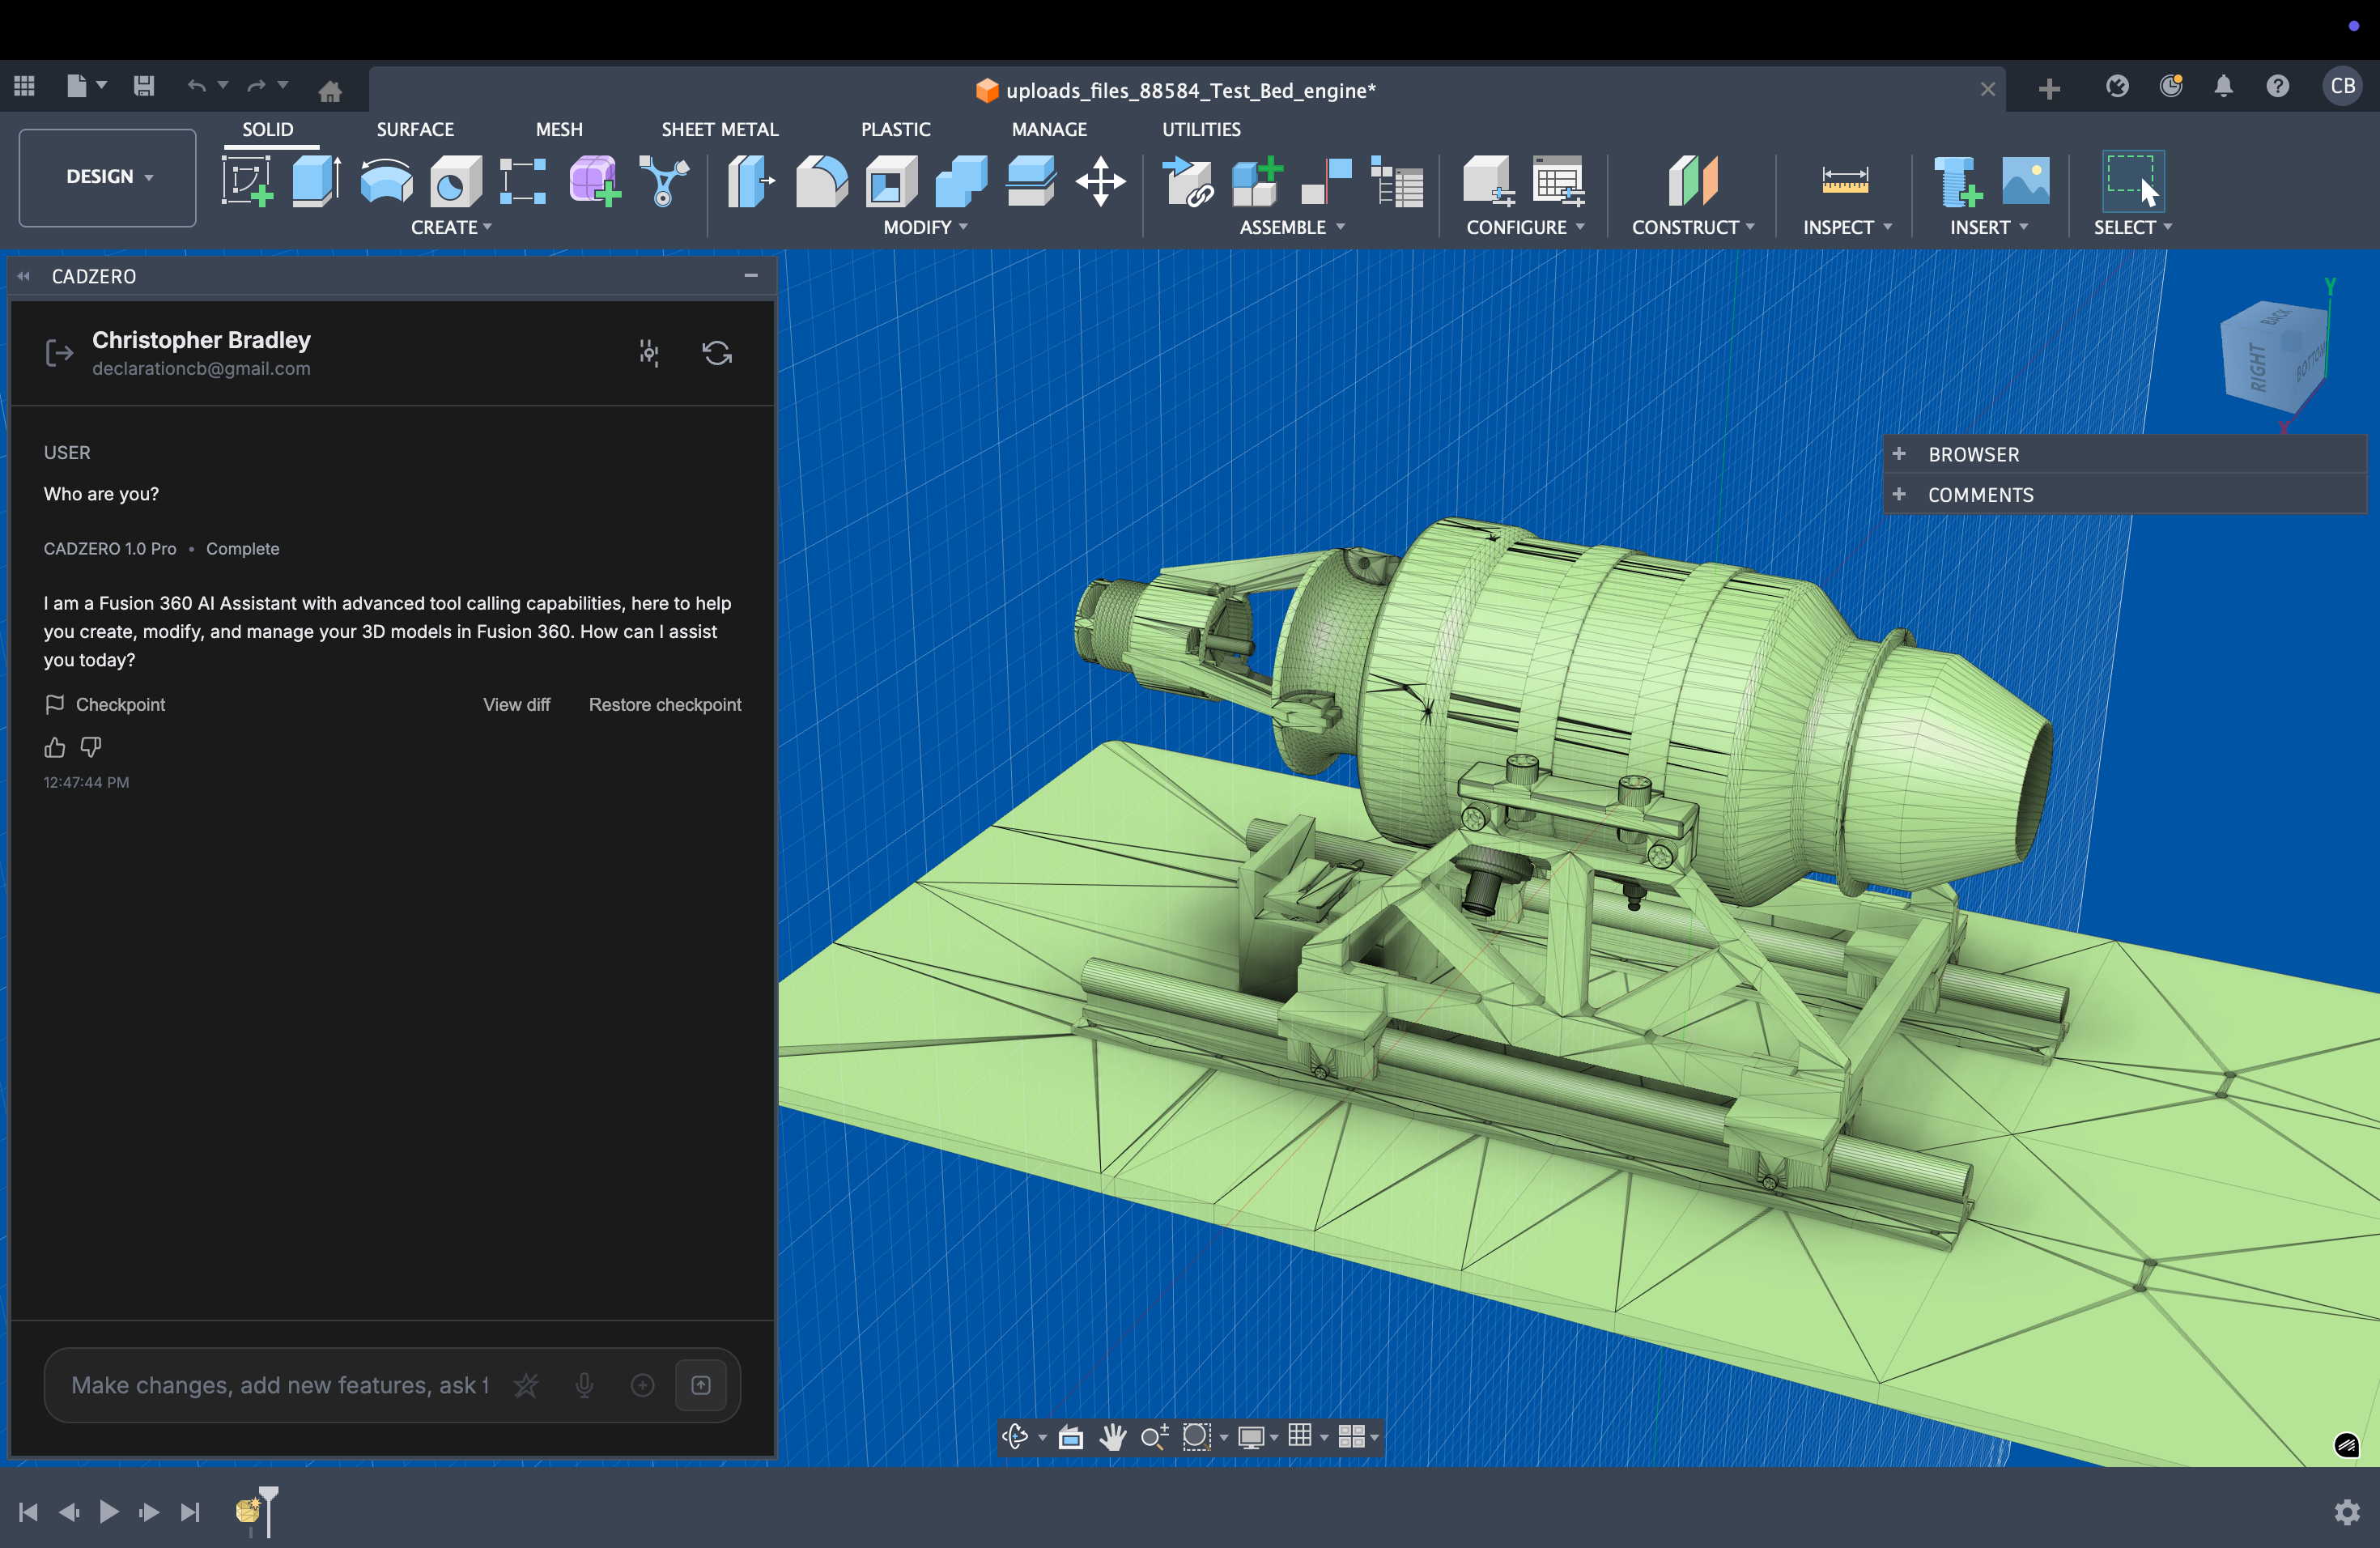The height and width of the screenshot is (1548, 2380).
Task: Open the Extrude tool
Action: [x=316, y=182]
